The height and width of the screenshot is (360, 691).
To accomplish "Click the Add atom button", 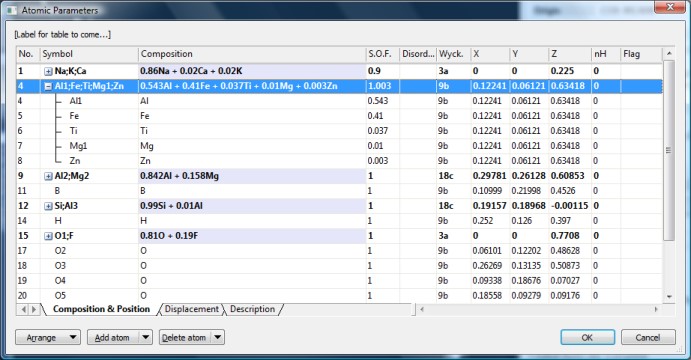I will point(113,338).
